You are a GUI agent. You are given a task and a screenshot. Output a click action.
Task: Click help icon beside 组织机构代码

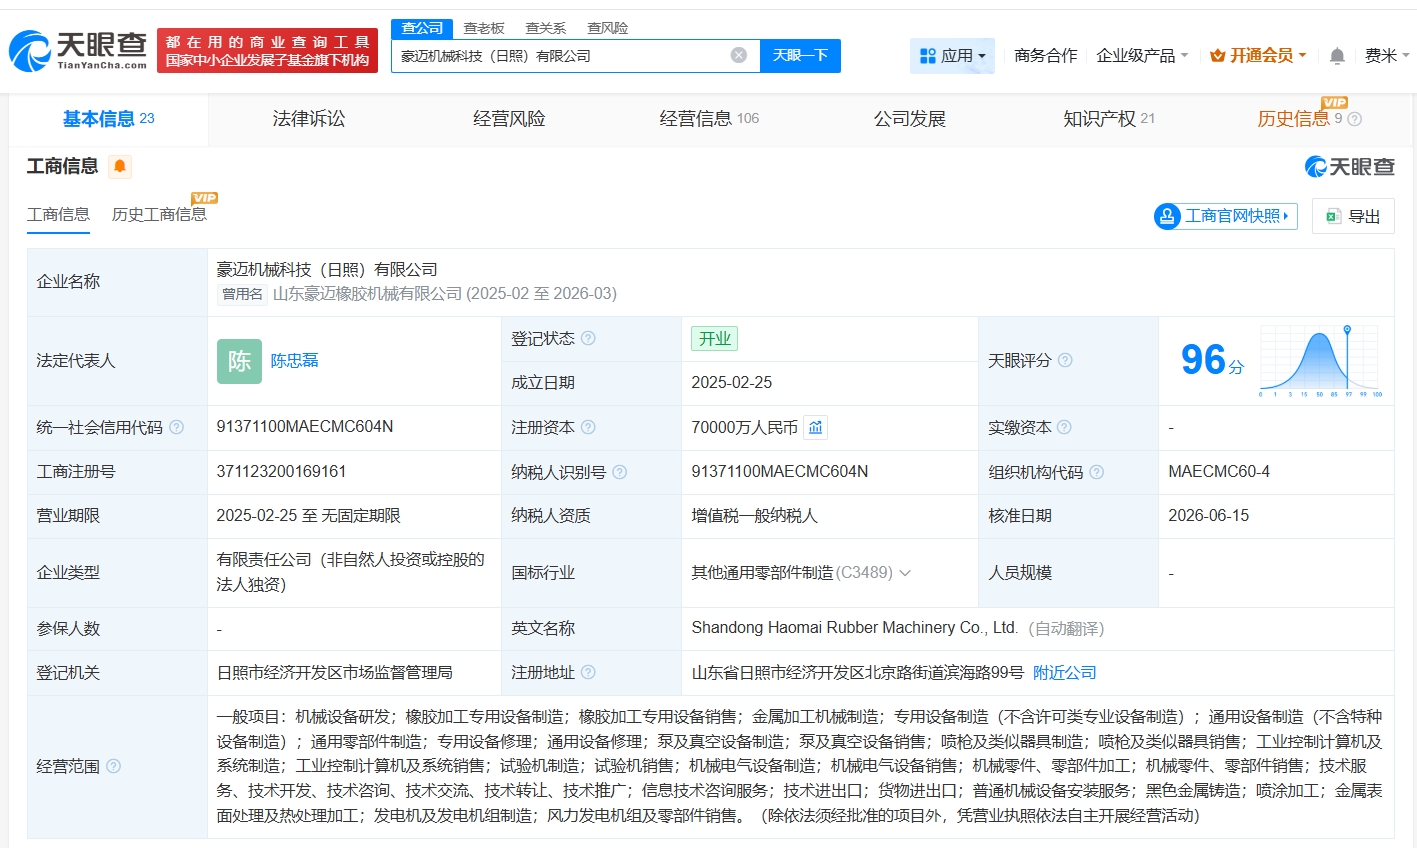coord(1096,472)
